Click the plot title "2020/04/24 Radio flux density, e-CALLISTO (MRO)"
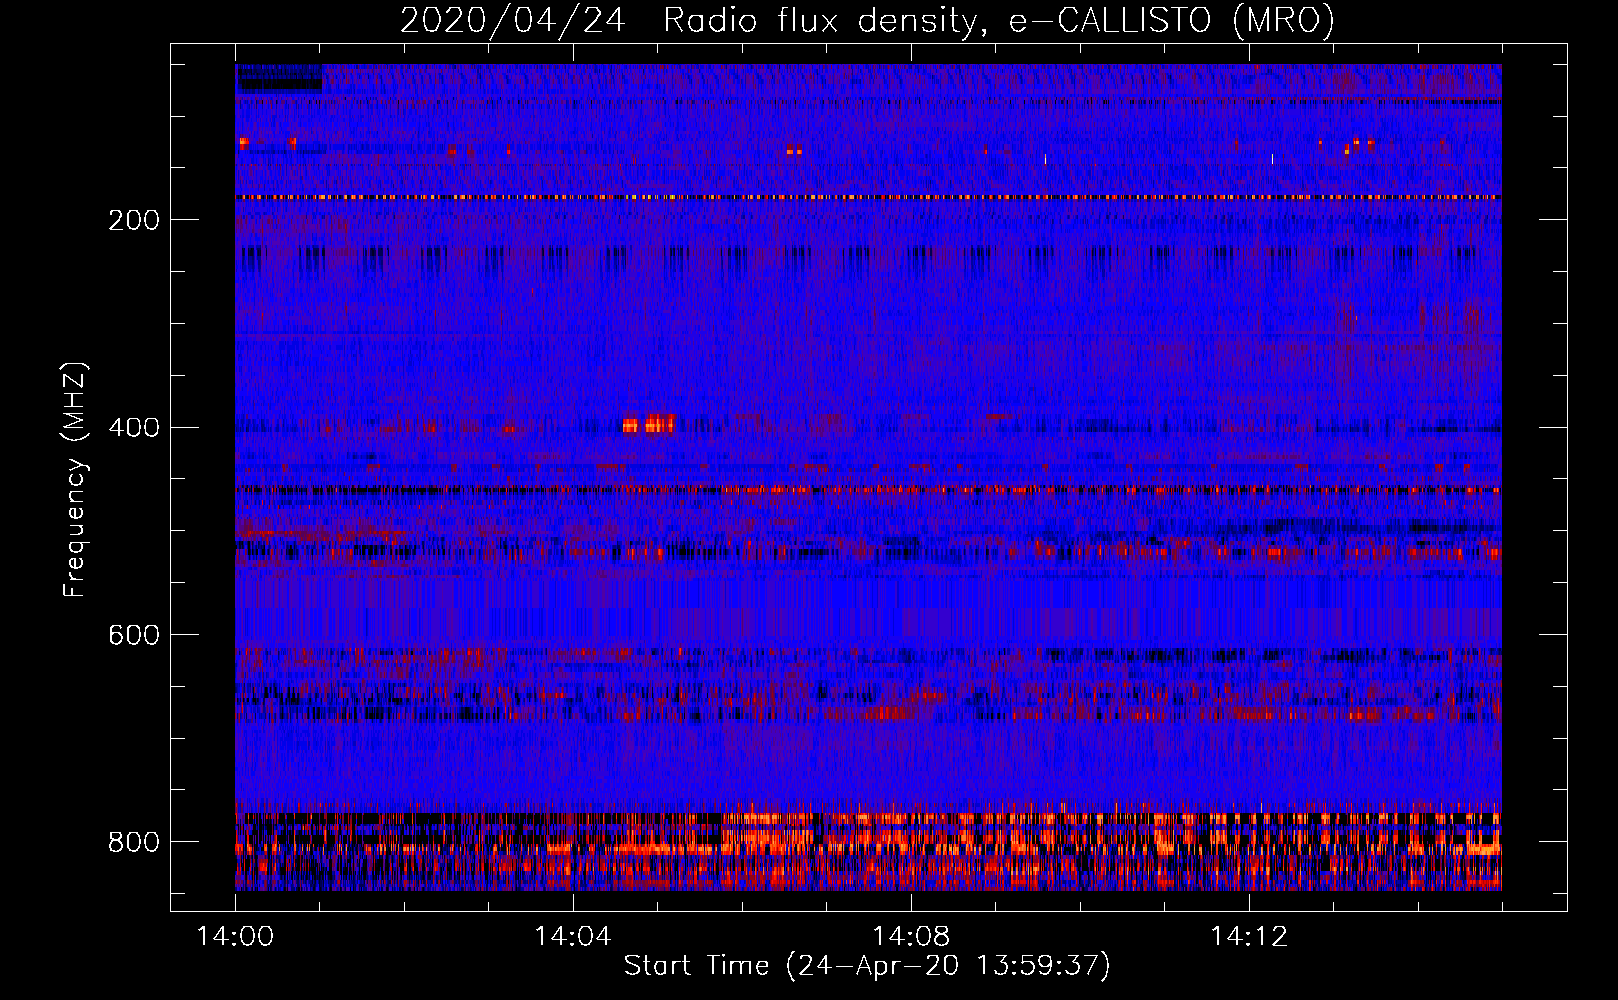This screenshot has height=1000, width=1618. (867, 20)
